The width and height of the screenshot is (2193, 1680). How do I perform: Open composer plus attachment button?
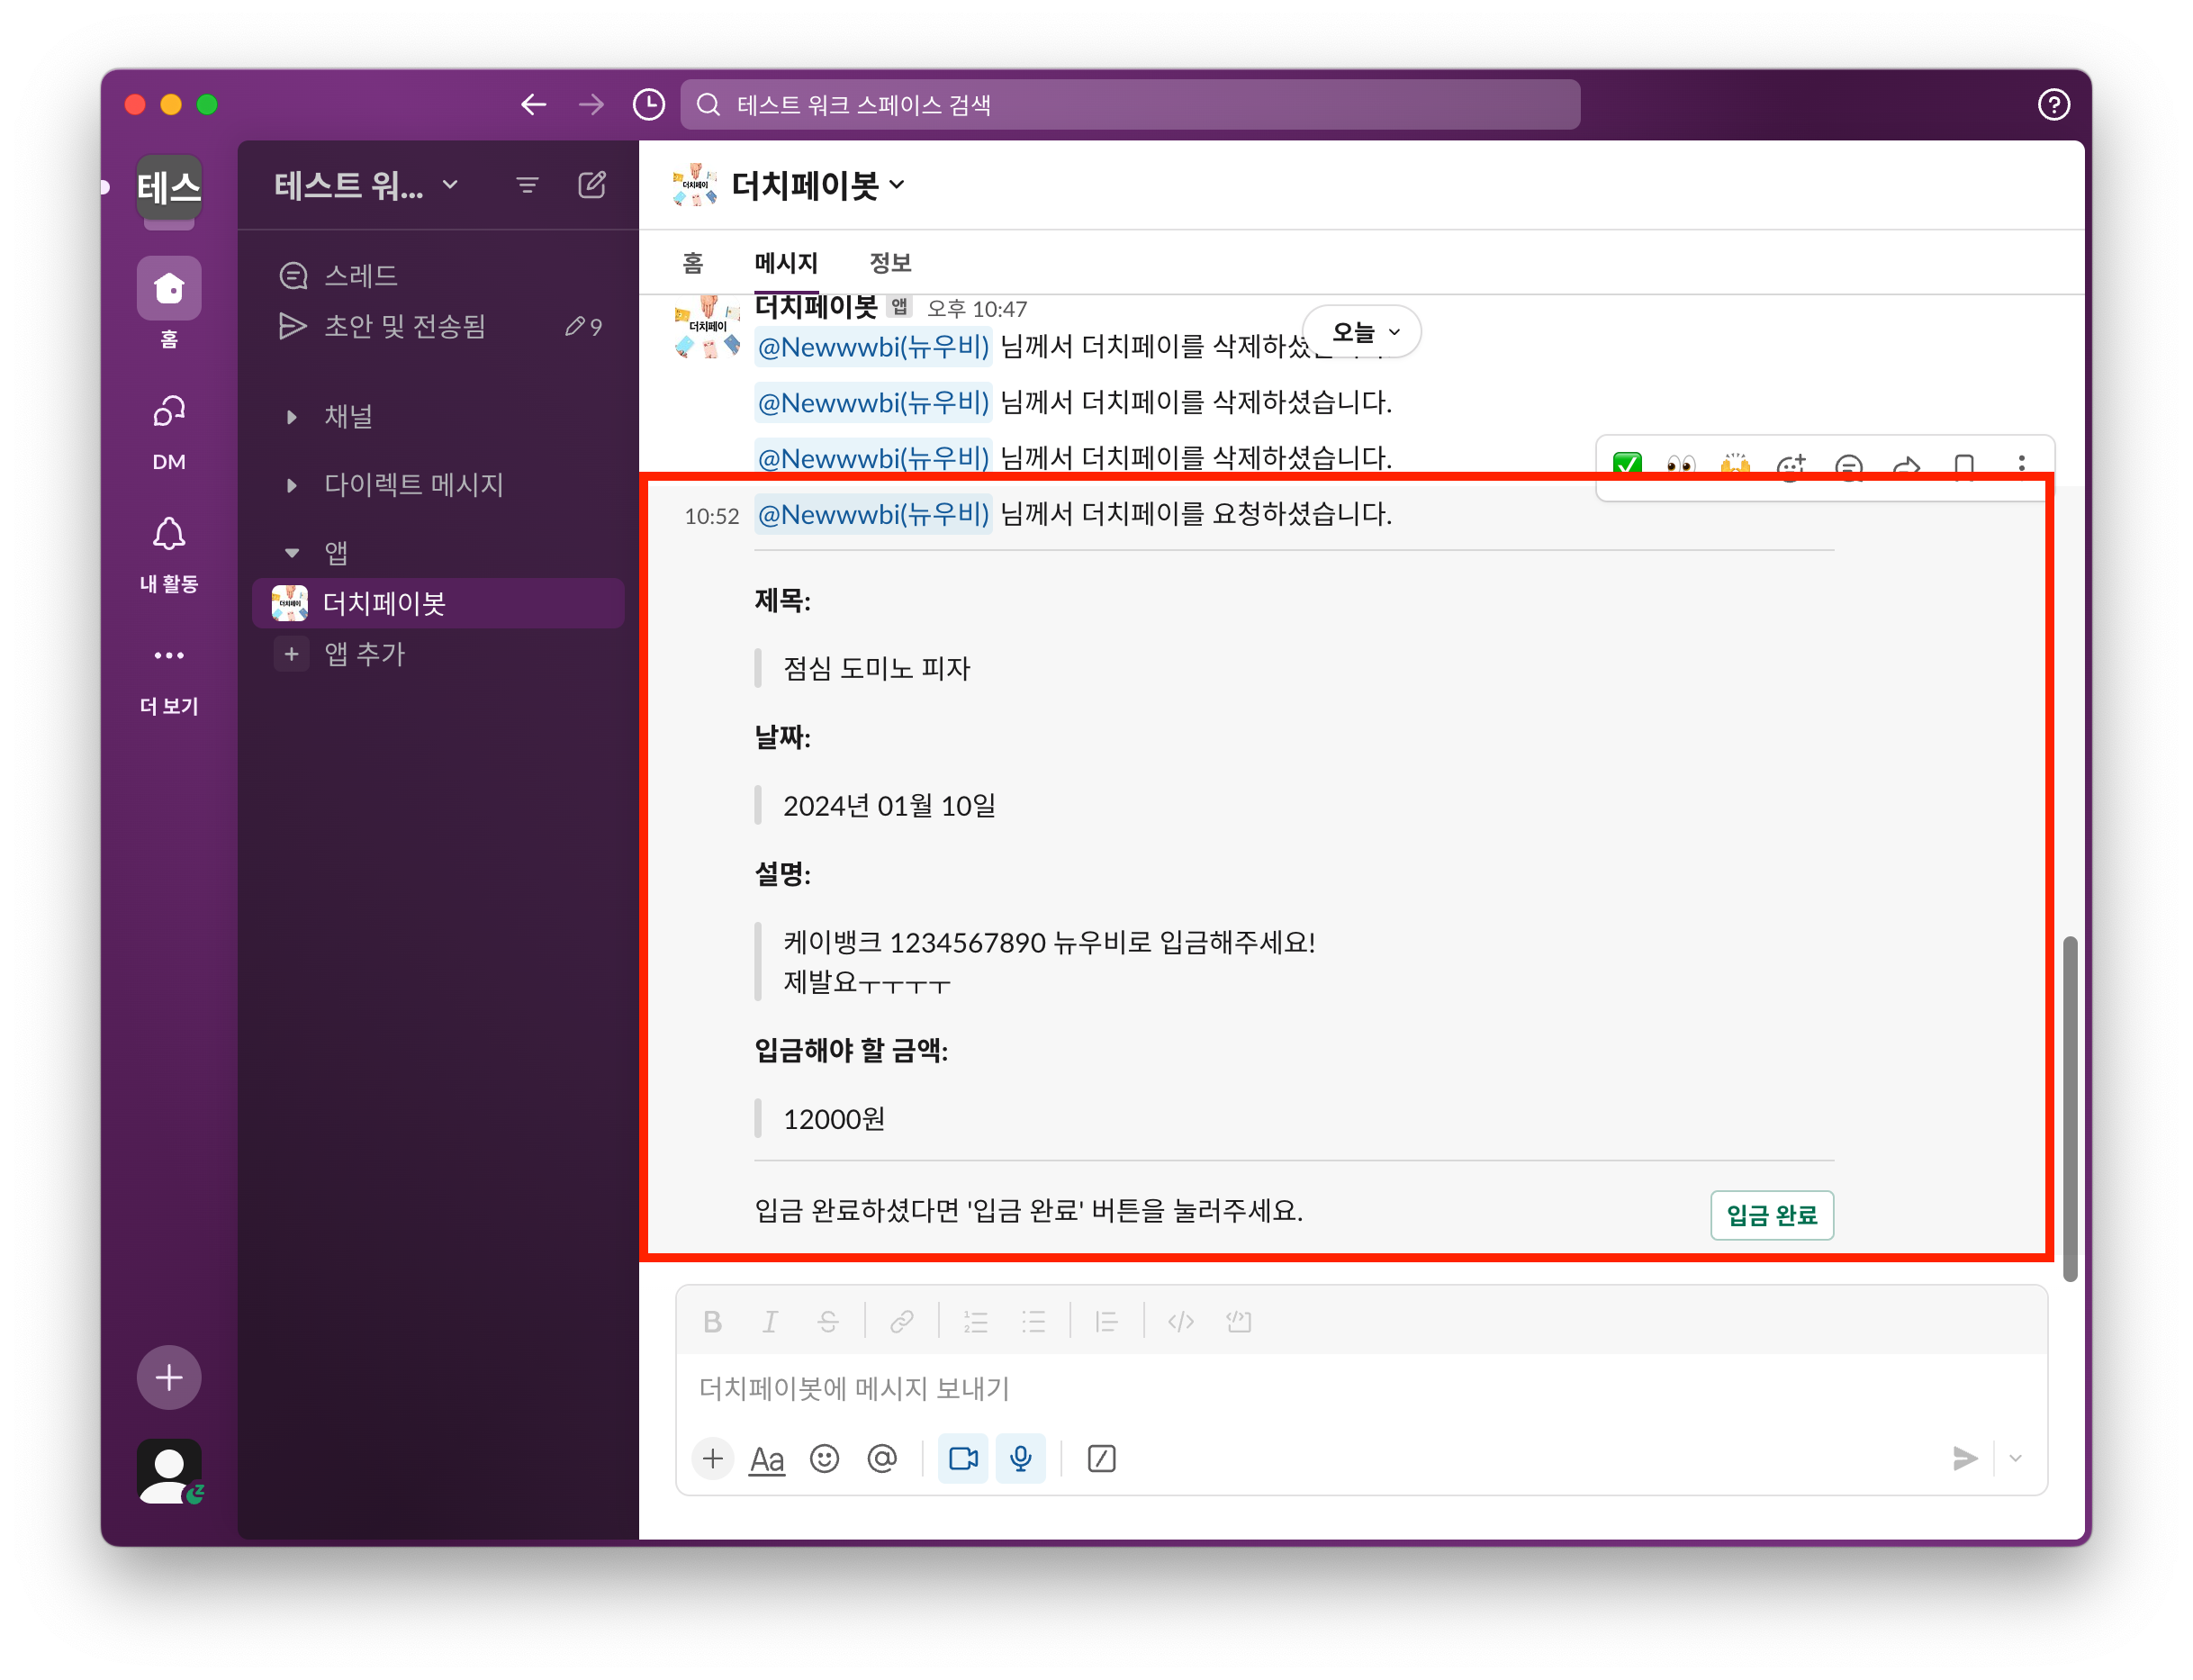point(712,1458)
